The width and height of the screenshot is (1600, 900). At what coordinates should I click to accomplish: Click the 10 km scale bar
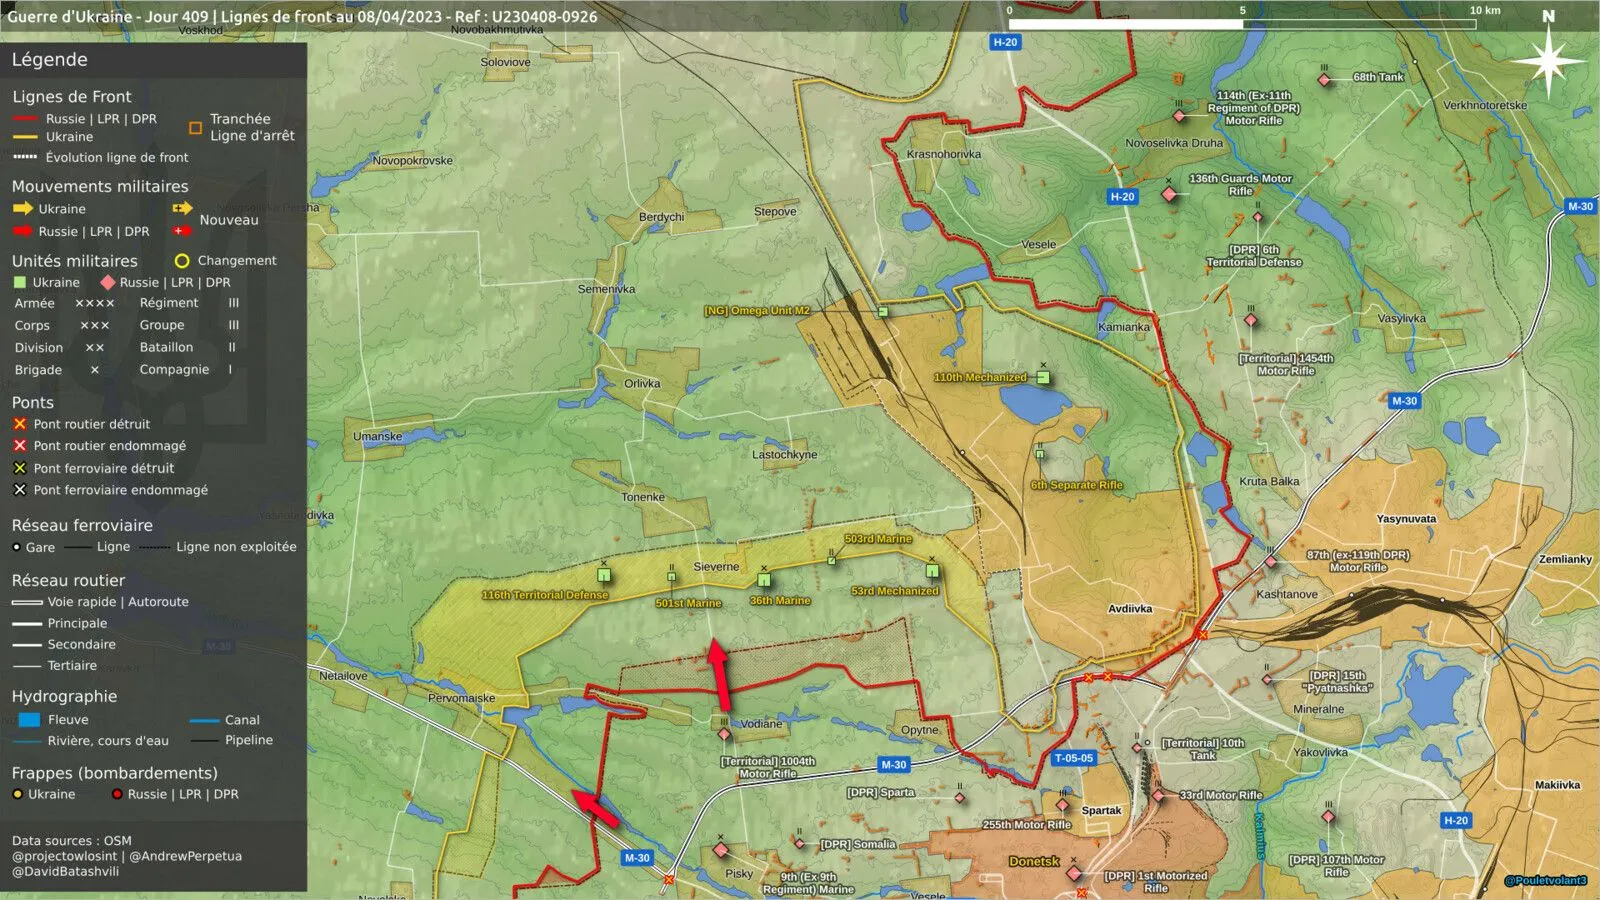coord(1243,24)
